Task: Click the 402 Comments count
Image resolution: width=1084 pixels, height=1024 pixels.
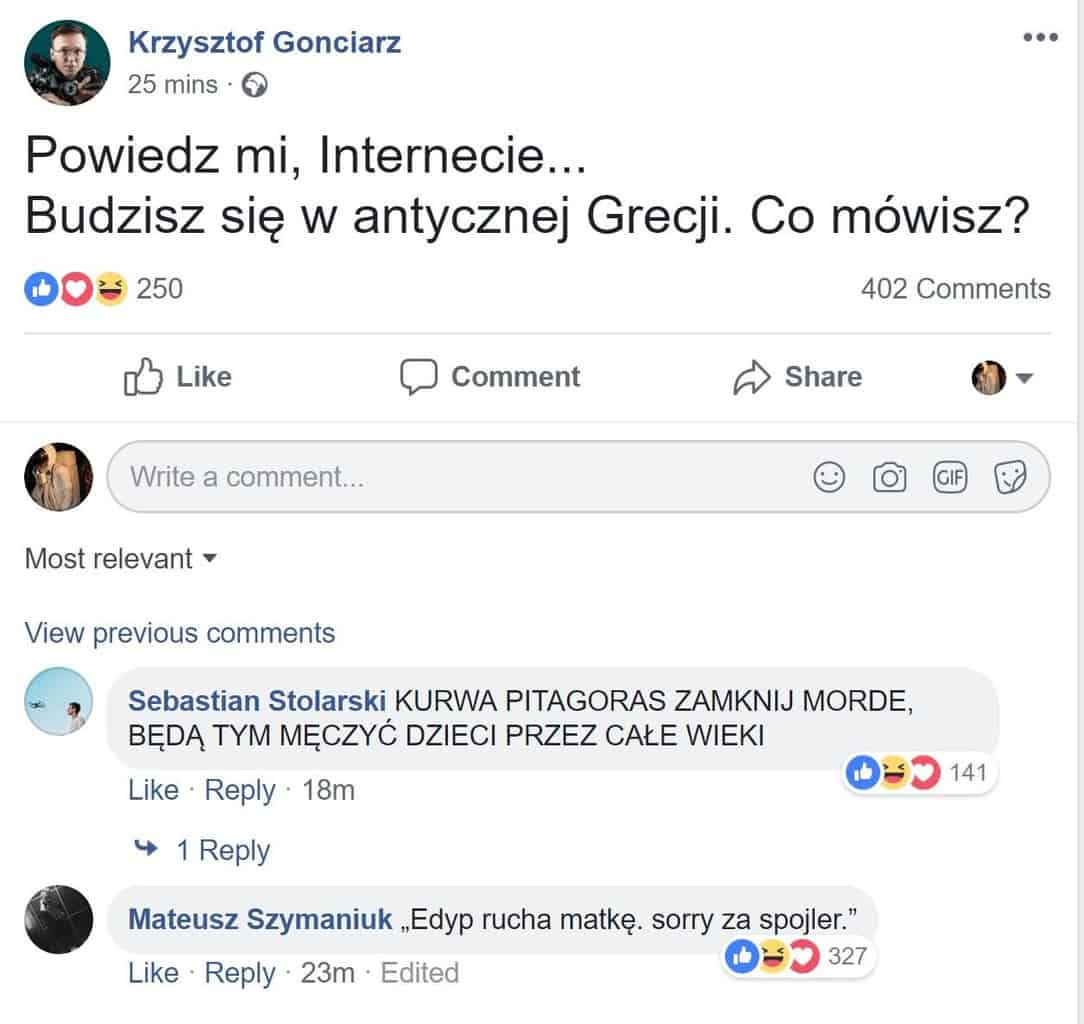Action: coord(955,289)
